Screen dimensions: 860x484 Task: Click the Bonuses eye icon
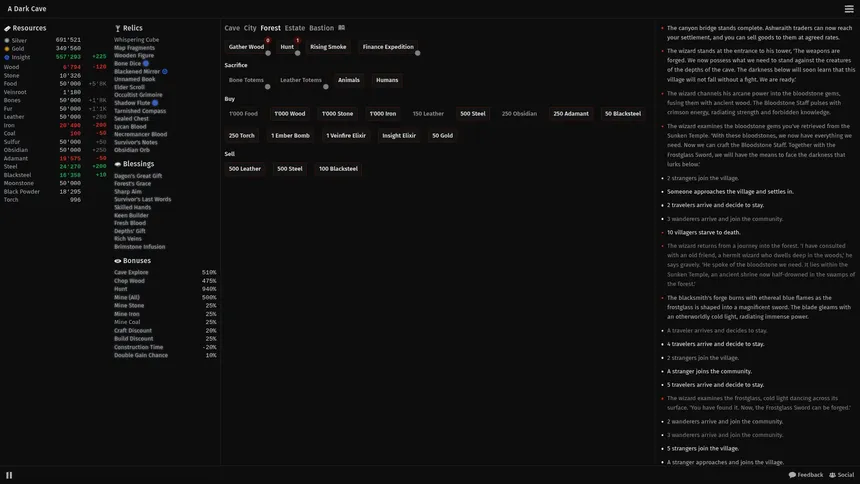(x=117, y=261)
